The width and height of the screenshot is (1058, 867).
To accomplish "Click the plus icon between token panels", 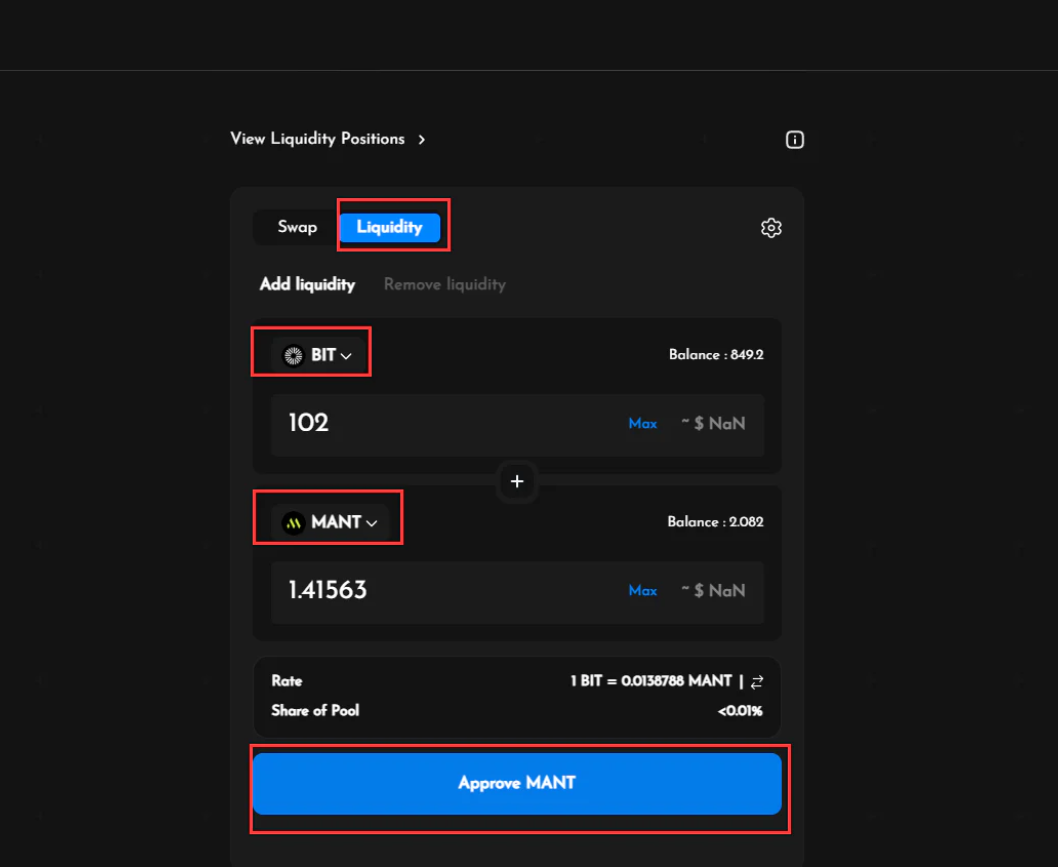I will [517, 481].
